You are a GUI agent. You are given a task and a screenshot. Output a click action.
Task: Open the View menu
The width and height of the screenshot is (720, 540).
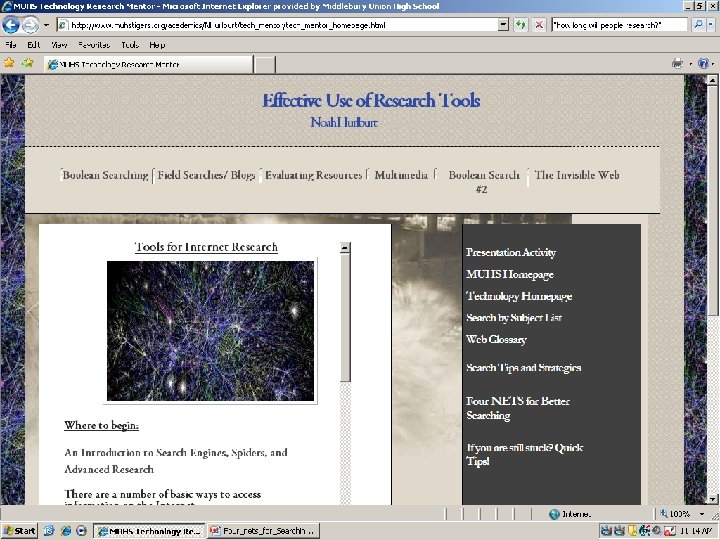coord(59,45)
